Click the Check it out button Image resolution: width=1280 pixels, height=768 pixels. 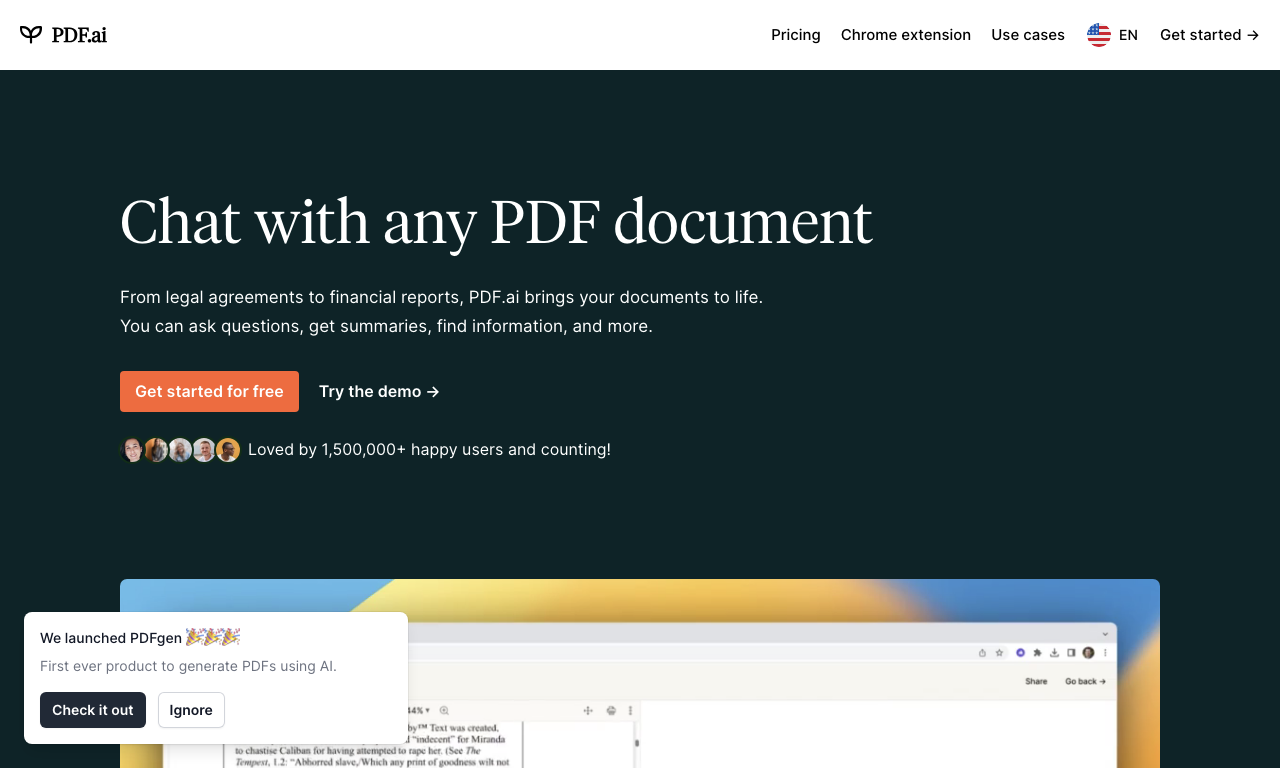coord(93,710)
